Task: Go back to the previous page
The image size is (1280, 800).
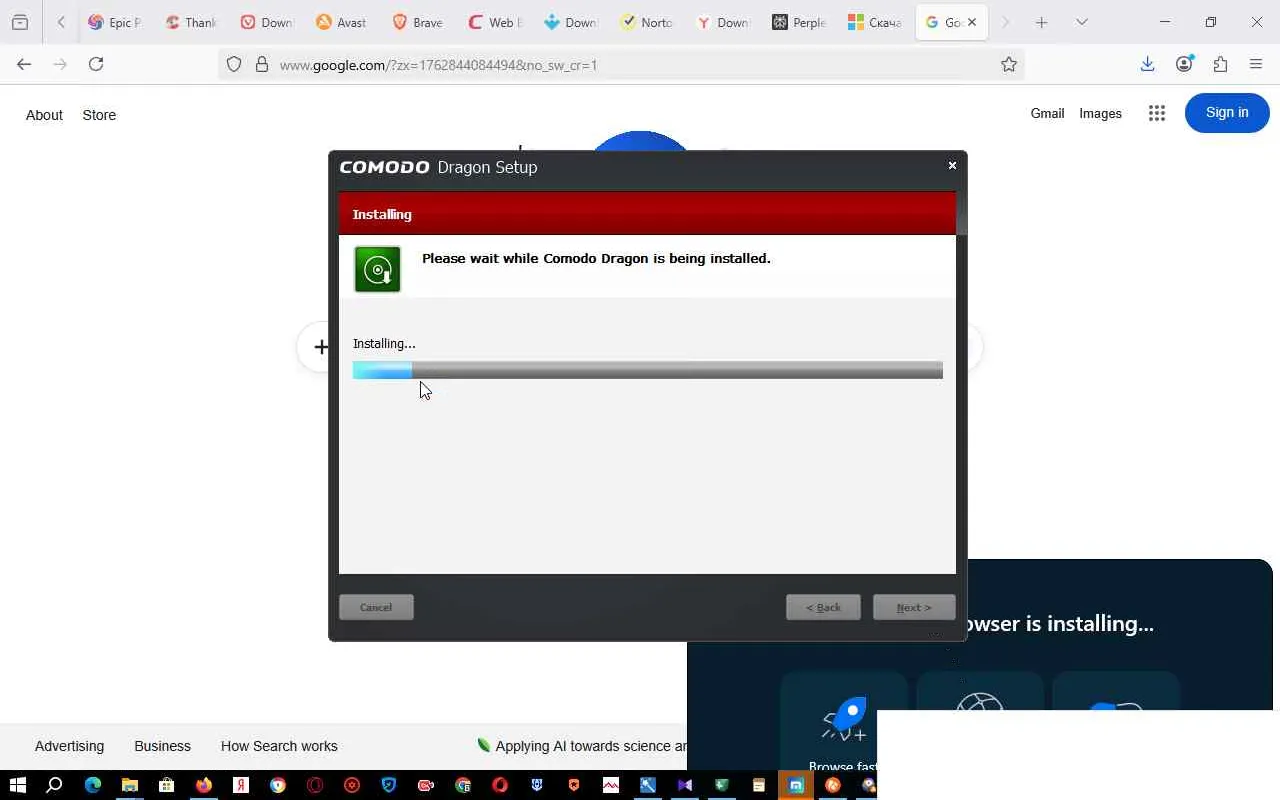Action: 24,64
